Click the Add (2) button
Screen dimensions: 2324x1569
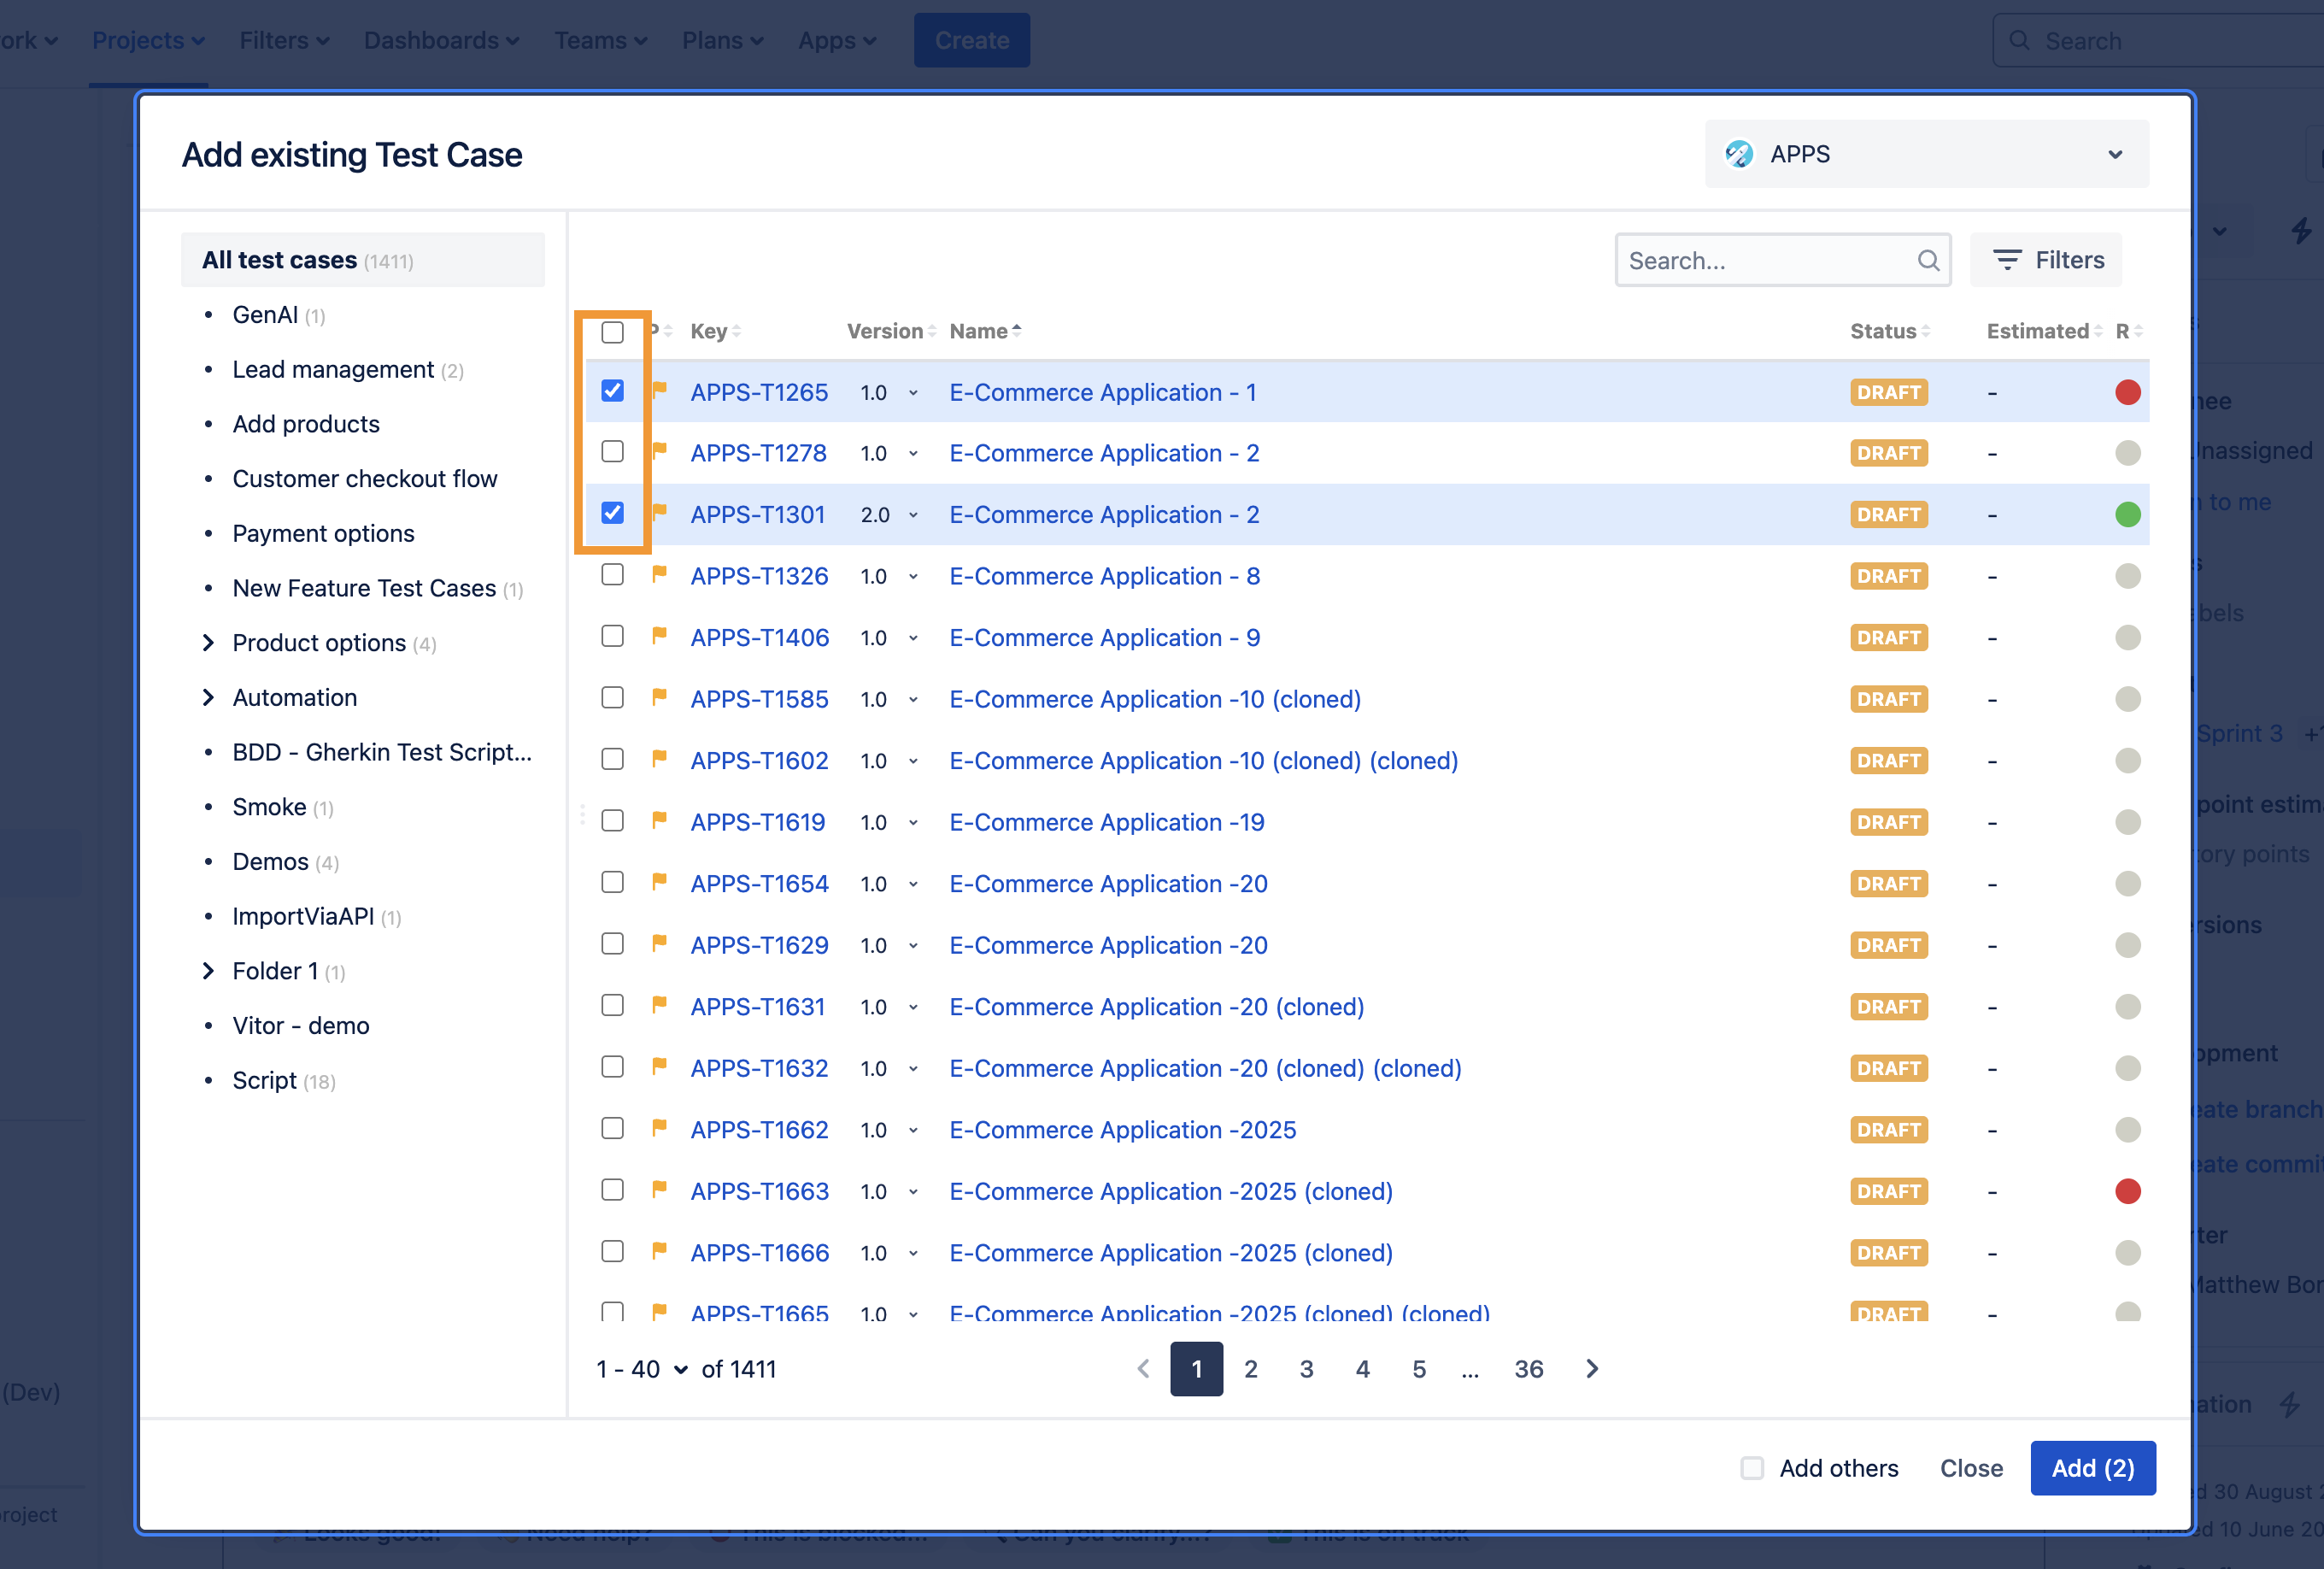coord(2092,1468)
